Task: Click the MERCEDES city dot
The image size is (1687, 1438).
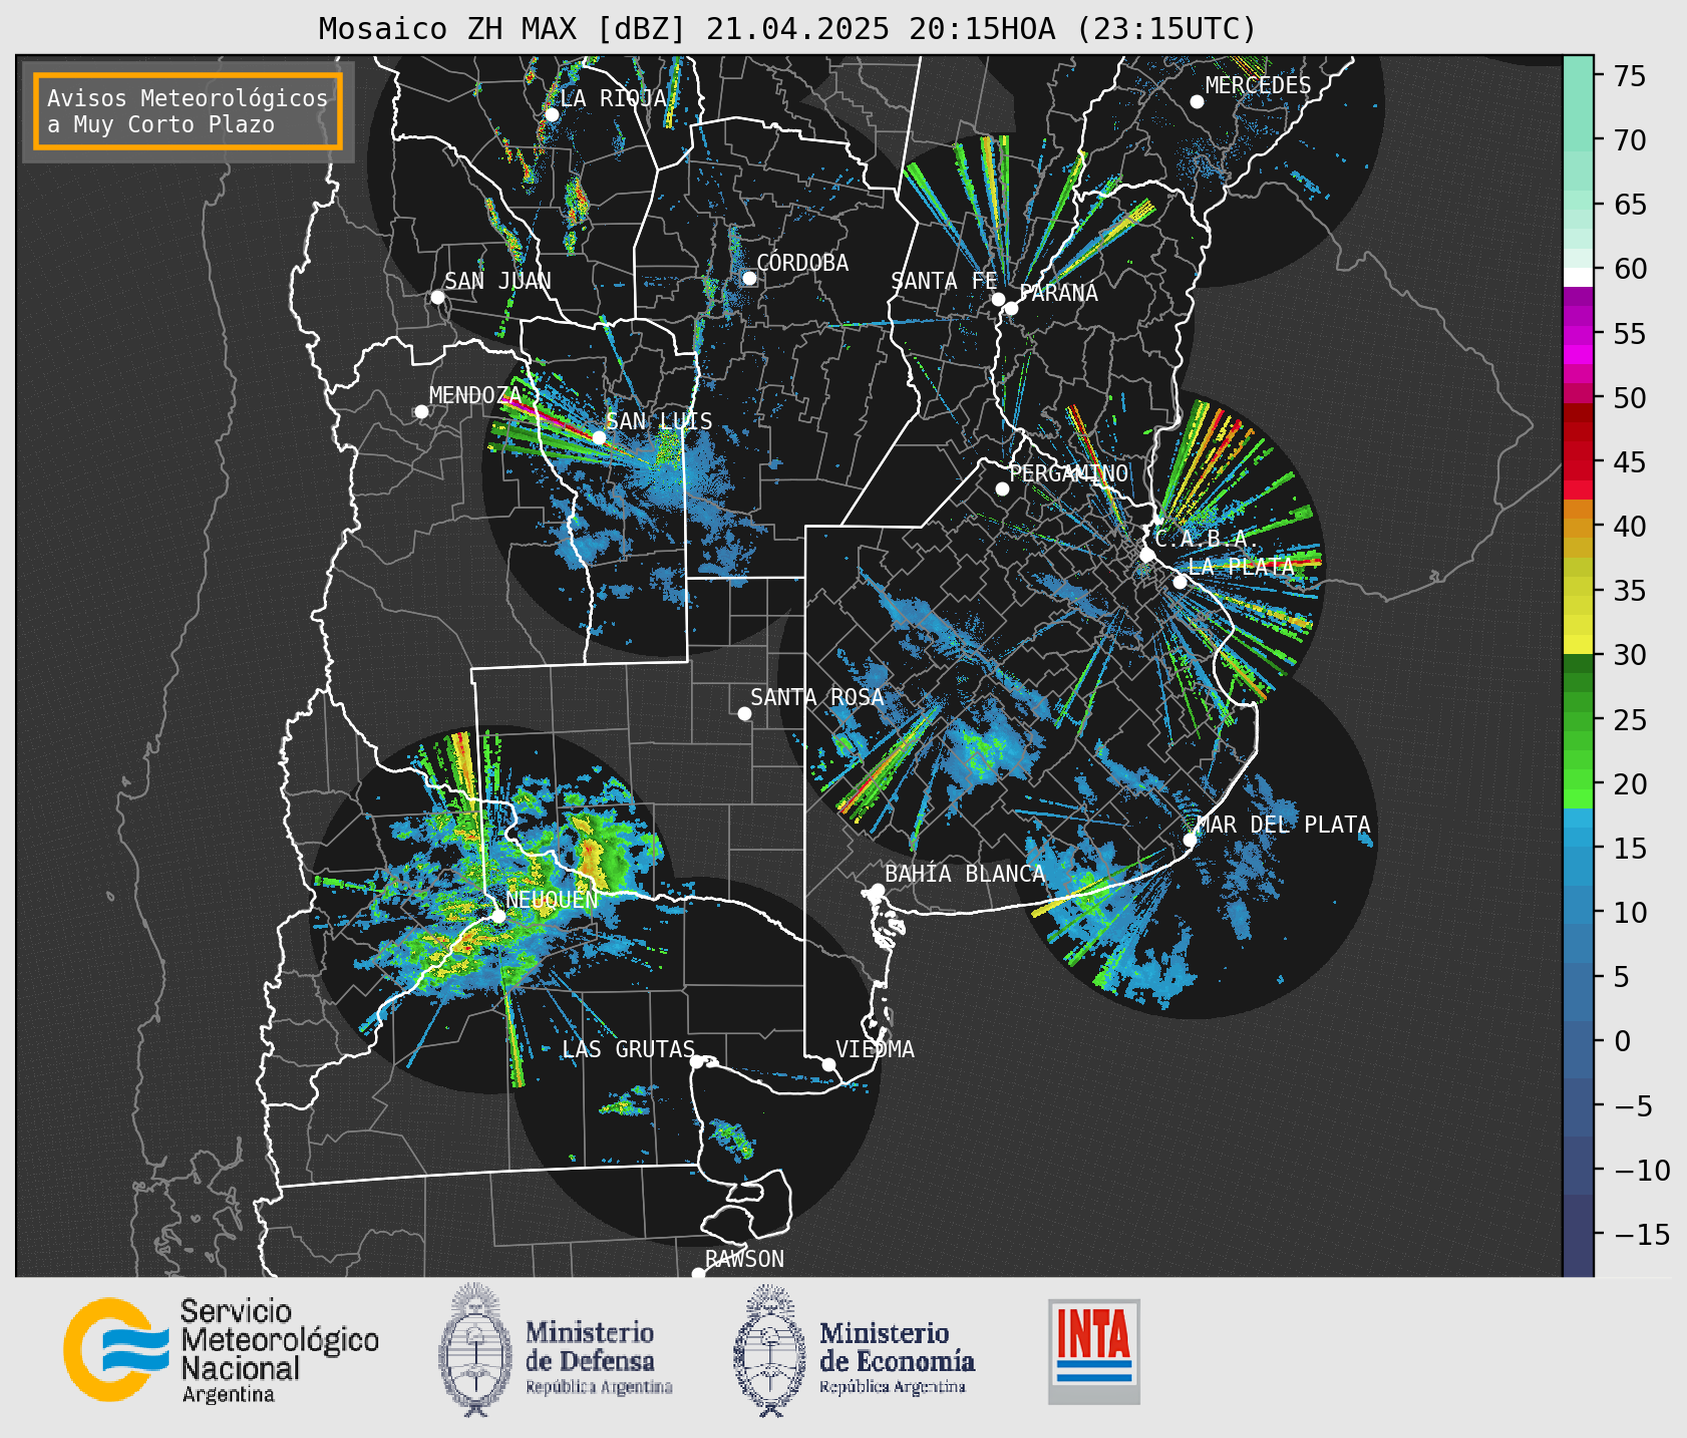Action: click(x=1197, y=102)
